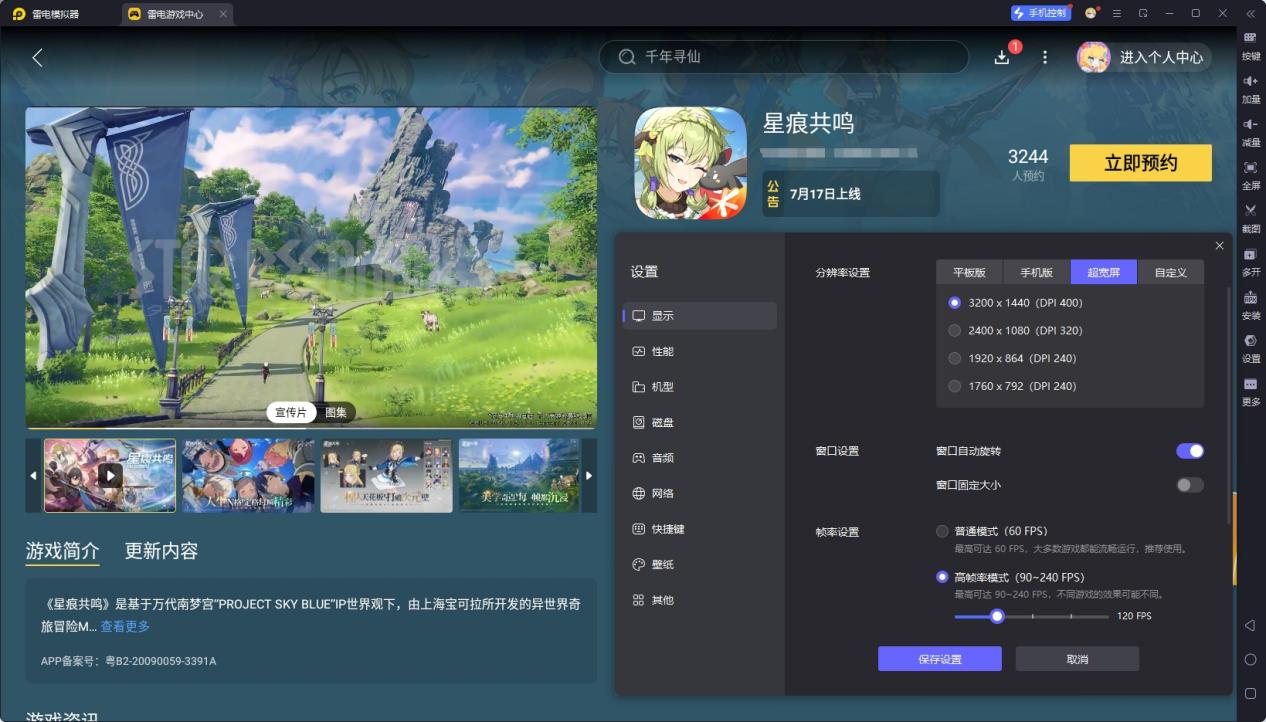Image resolution: width=1266 pixels, height=722 pixels.
Task: Click the 千年寻仙 search field
Action: pos(784,57)
